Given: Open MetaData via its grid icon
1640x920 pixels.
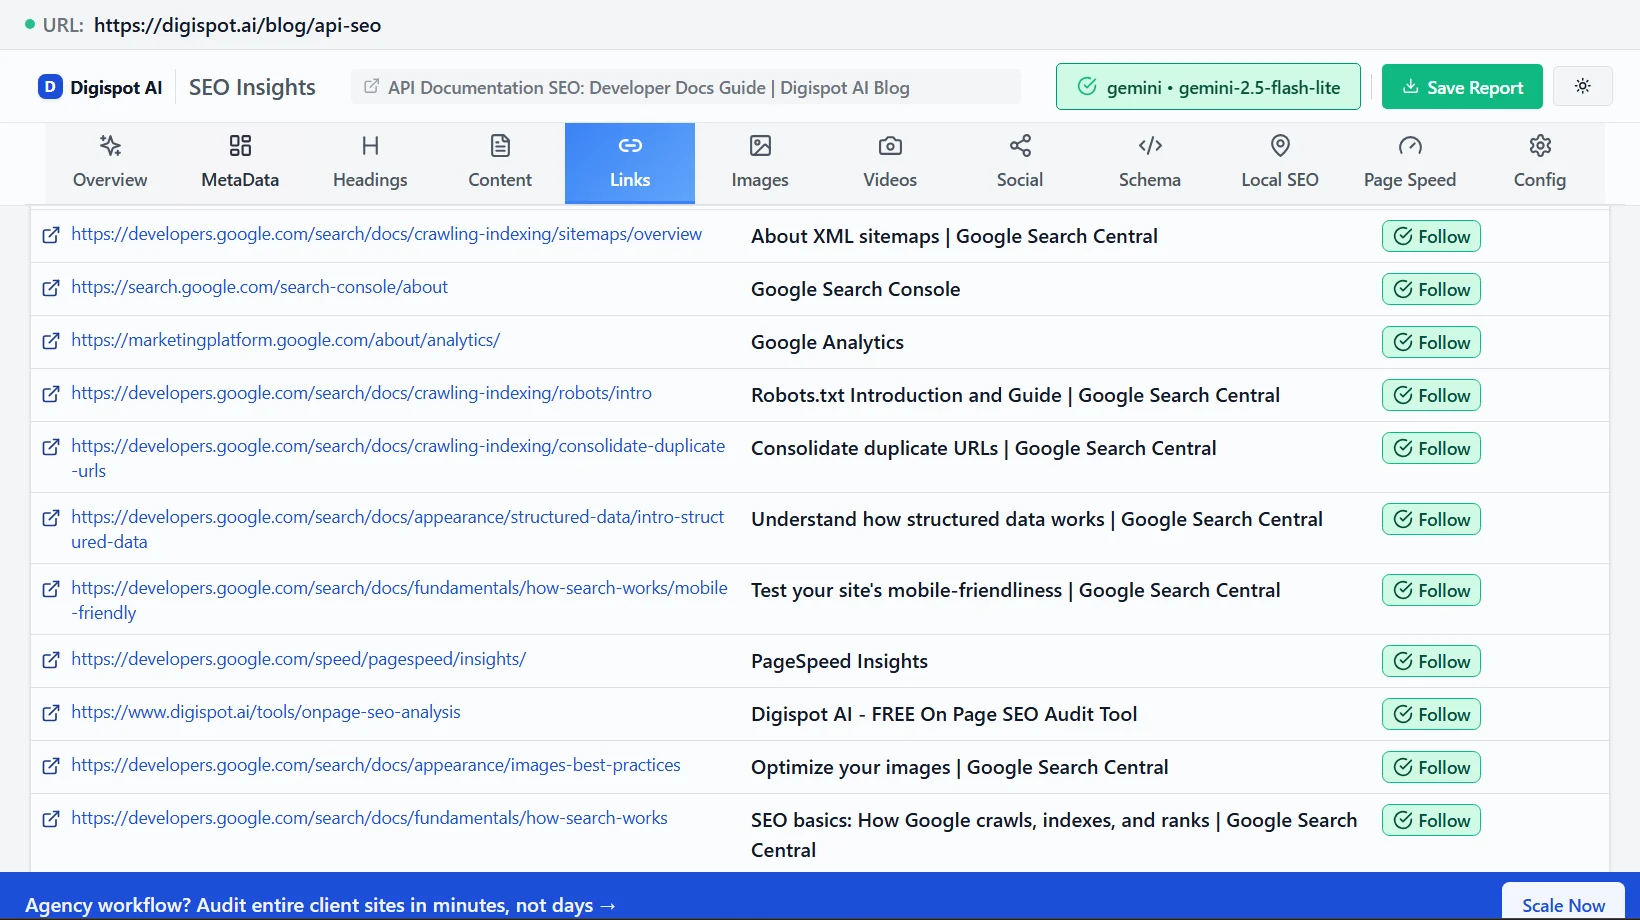Looking at the screenshot, I should (239, 146).
